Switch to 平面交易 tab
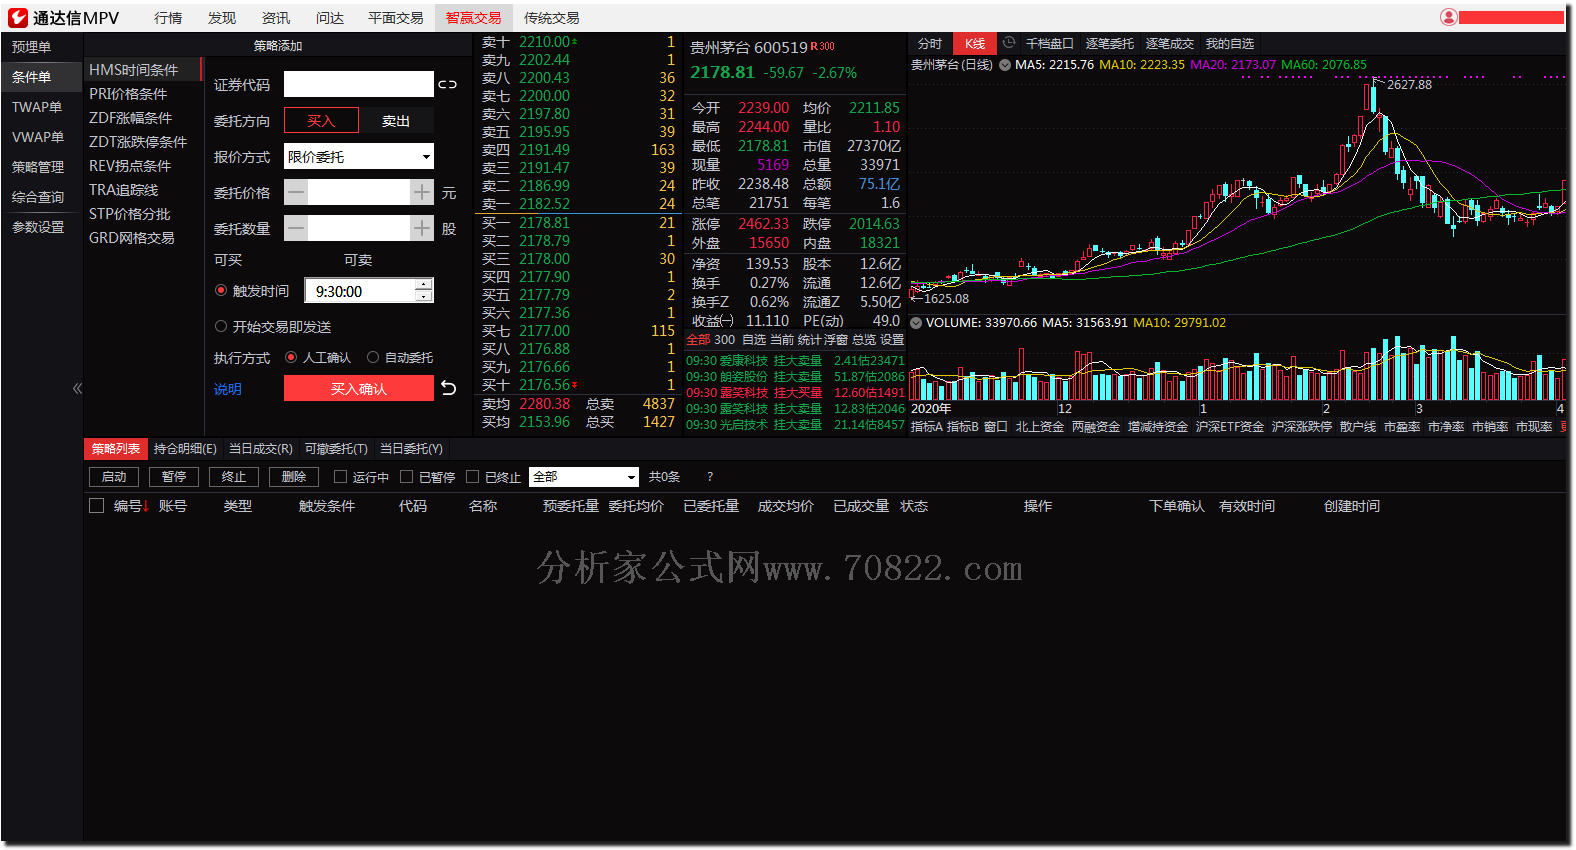 [x=396, y=18]
